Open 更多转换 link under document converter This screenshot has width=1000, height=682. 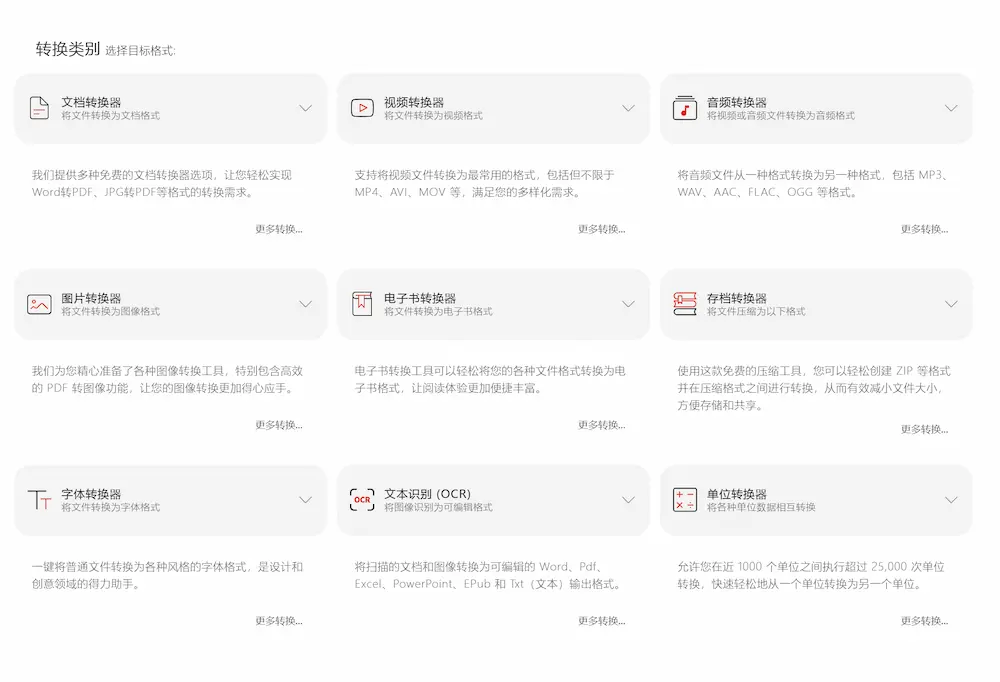pyautogui.click(x=279, y=229)
